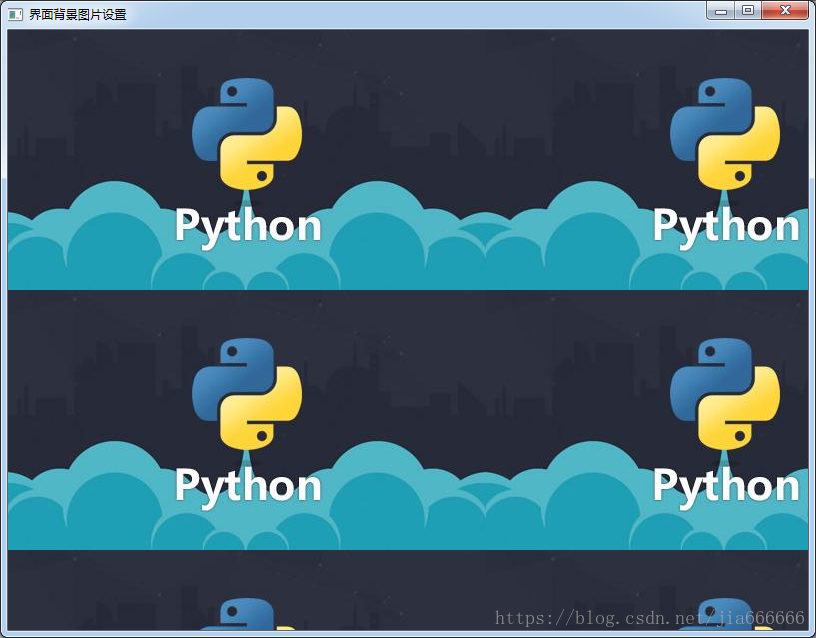
Task: Click the 'Python' text under the top-right logo
Action: [x=727, y=225]
